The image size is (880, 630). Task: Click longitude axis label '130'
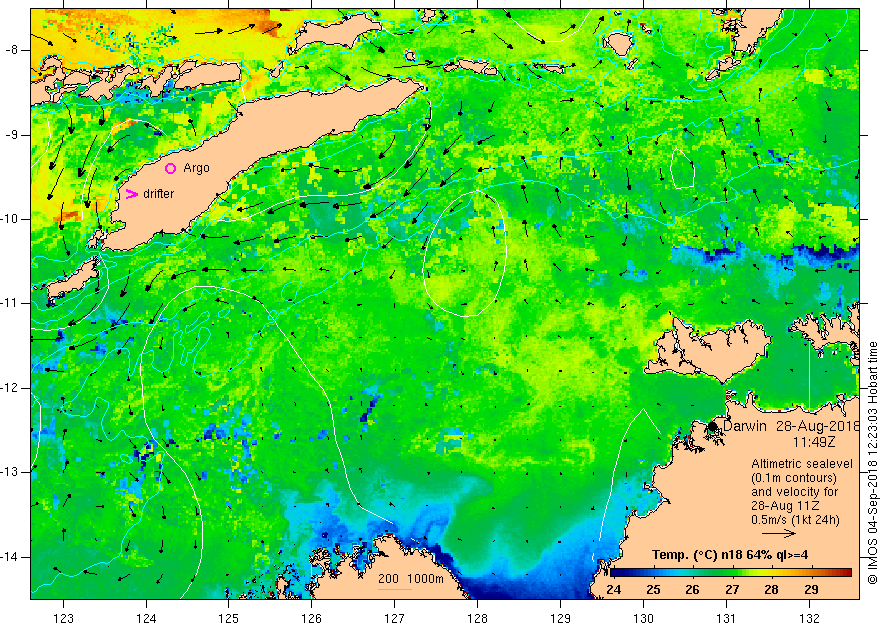pos(643,619)
